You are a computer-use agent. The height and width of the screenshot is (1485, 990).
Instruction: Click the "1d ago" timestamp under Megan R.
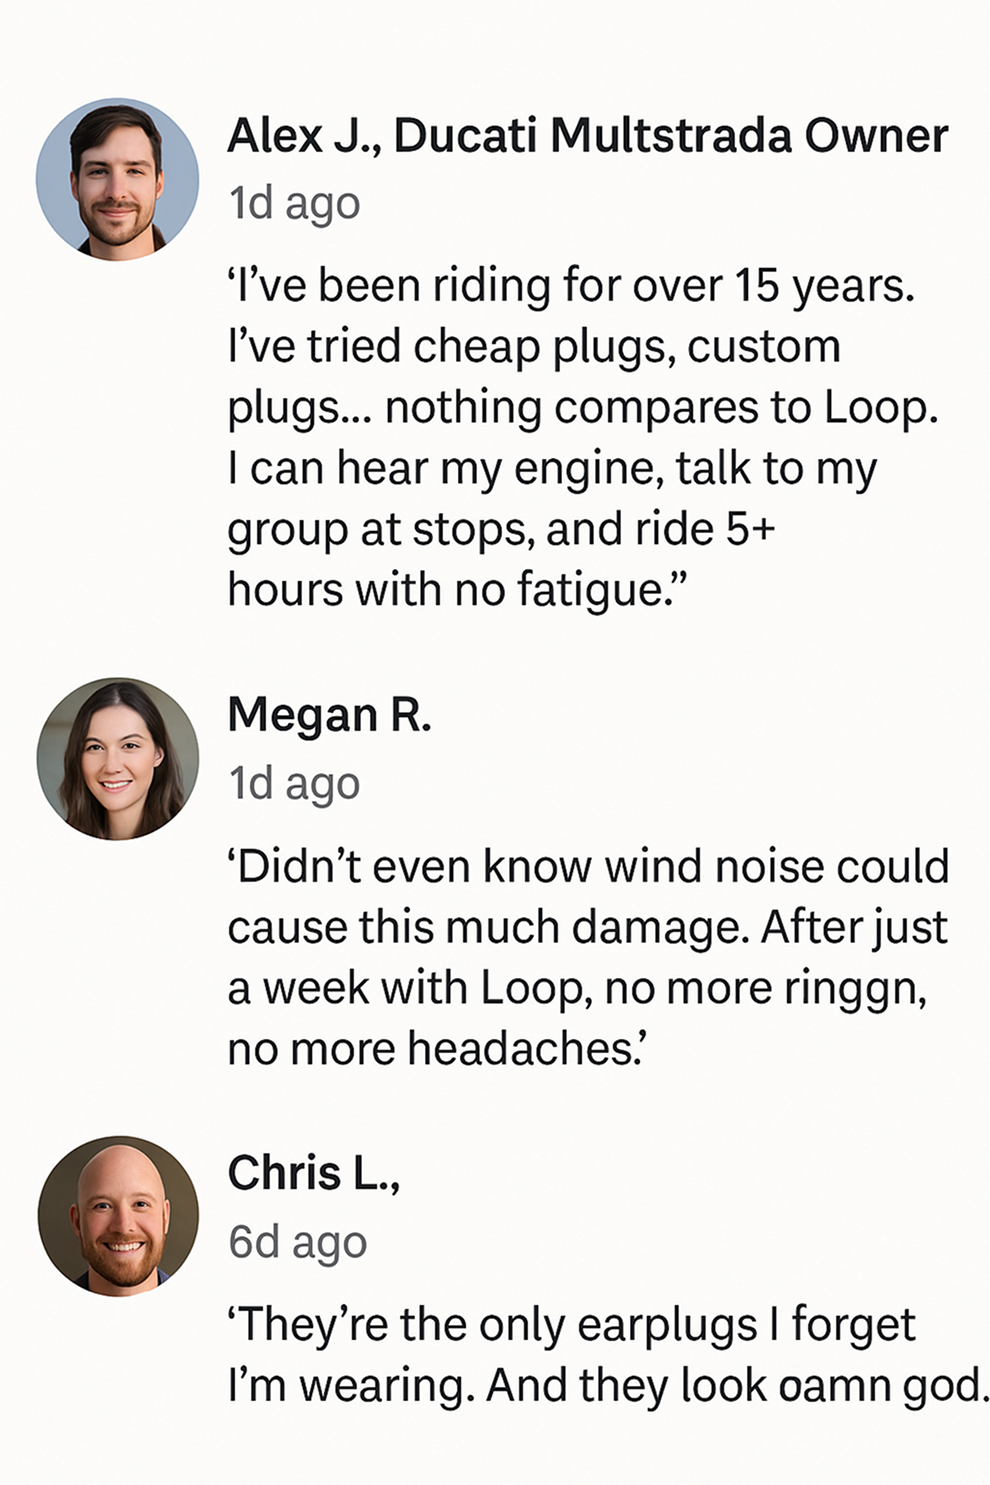(x=294, y=784)
